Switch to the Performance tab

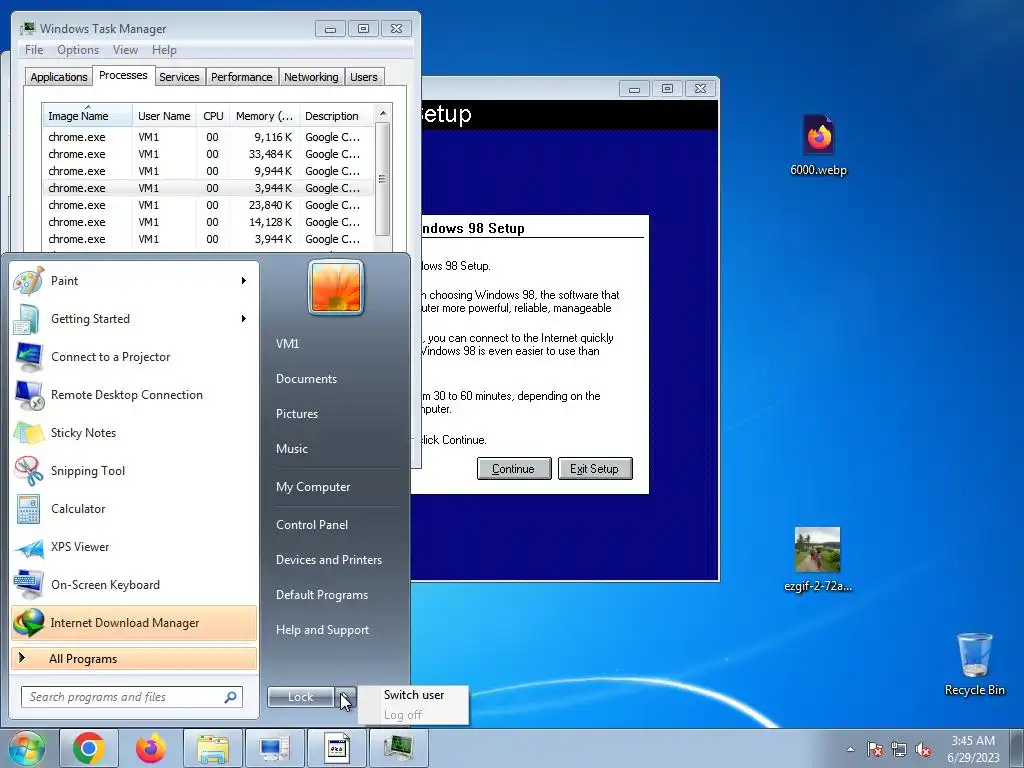pos(241,77)
